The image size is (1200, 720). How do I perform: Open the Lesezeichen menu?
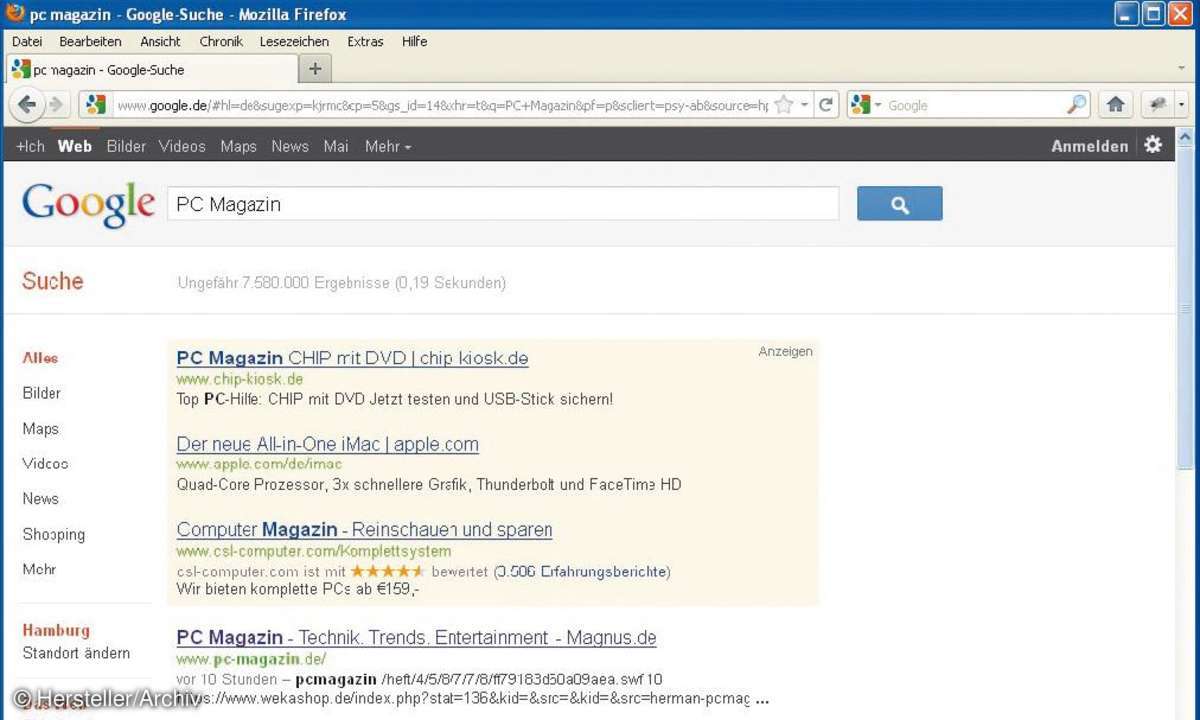pyautogui.click(x=294, y=41)
